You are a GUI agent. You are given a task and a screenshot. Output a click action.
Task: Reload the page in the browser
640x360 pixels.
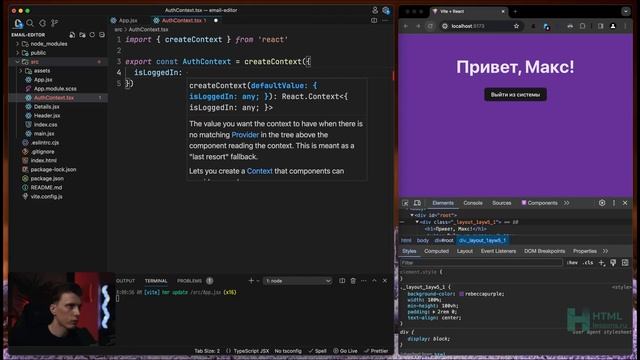click(x=430, y=26)
